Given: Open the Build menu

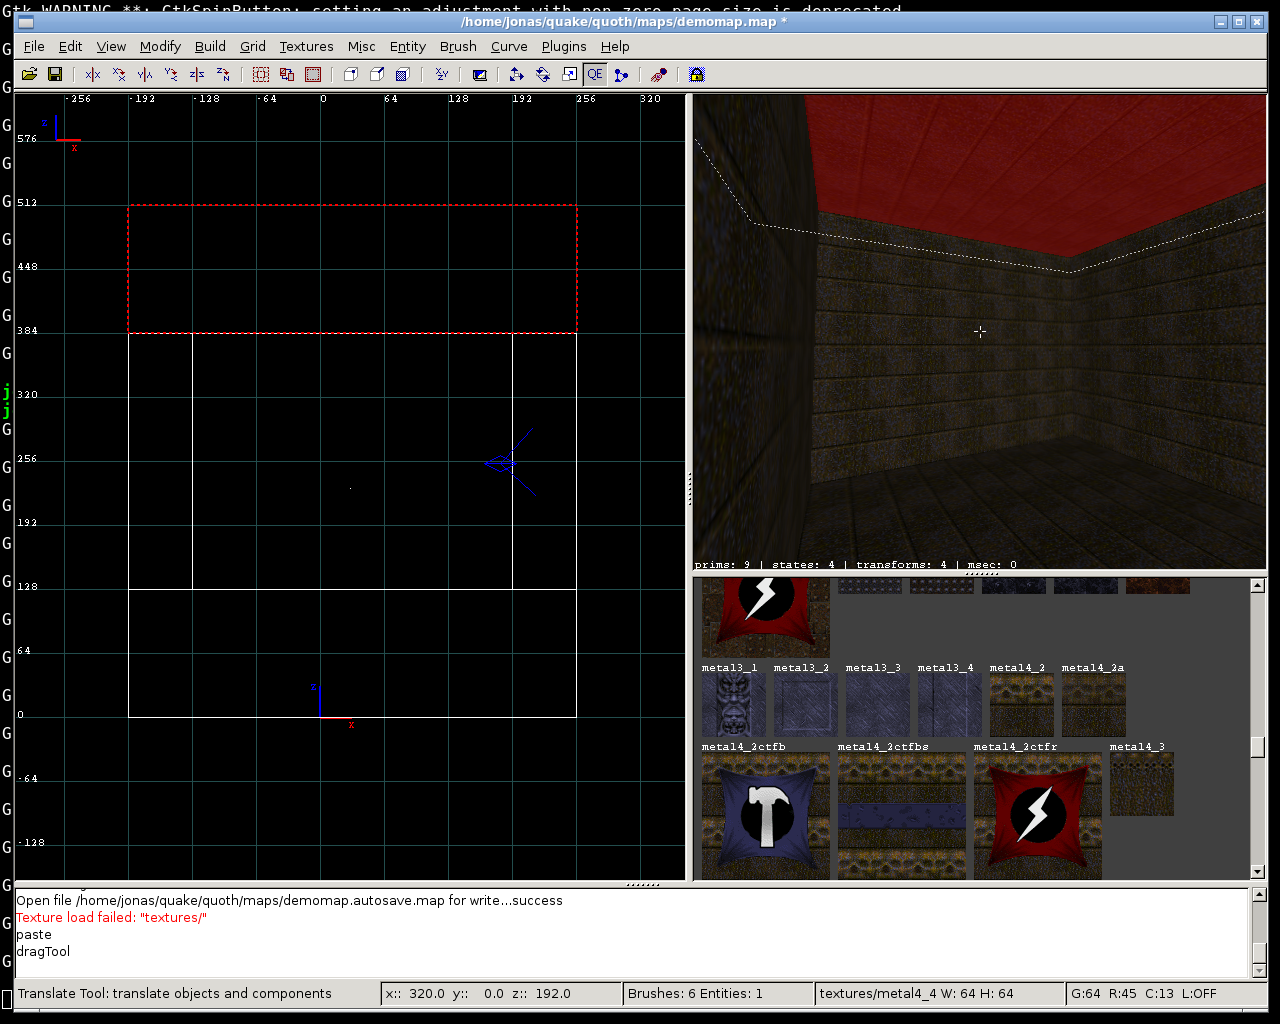Looking at the screenshot, I should [x=210, y=46].
